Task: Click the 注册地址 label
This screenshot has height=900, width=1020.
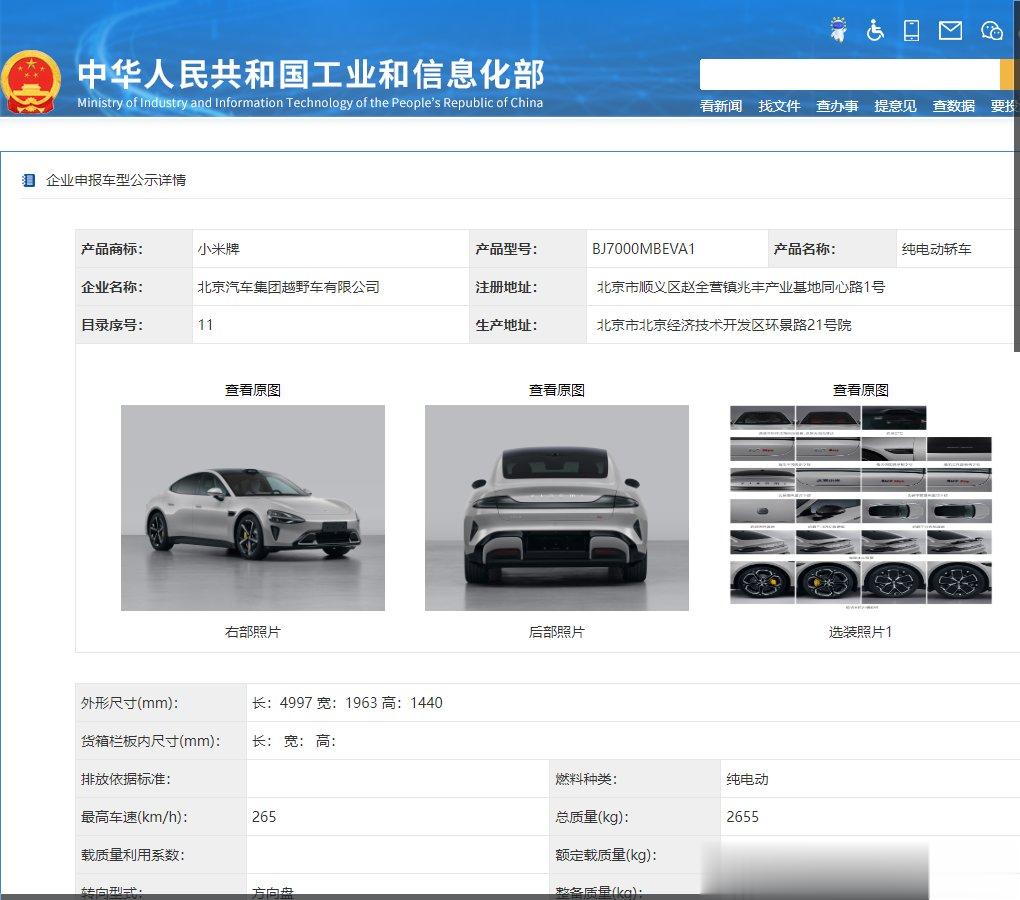Action: pyautogui.click(x=506, y=287)
